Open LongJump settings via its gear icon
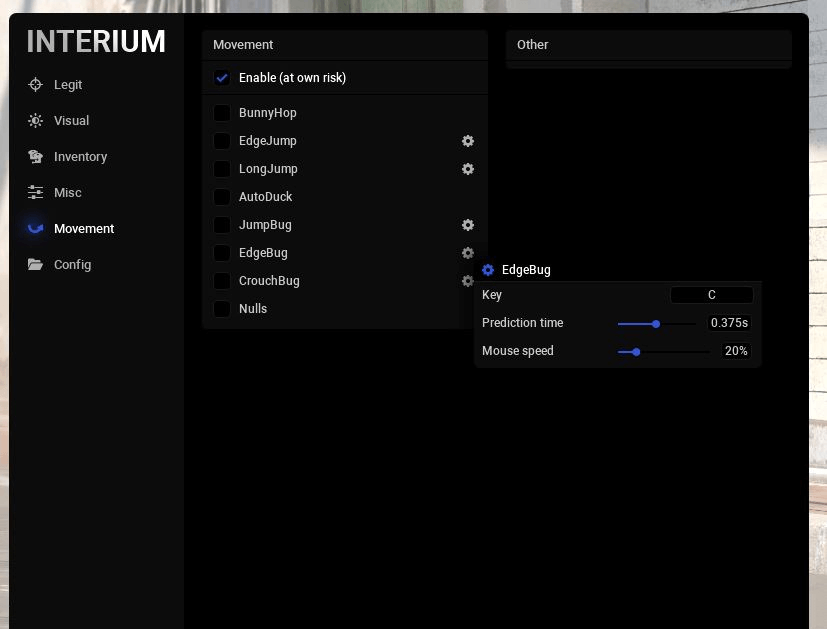Screen dimensions: 827x629 pos(467,169)
